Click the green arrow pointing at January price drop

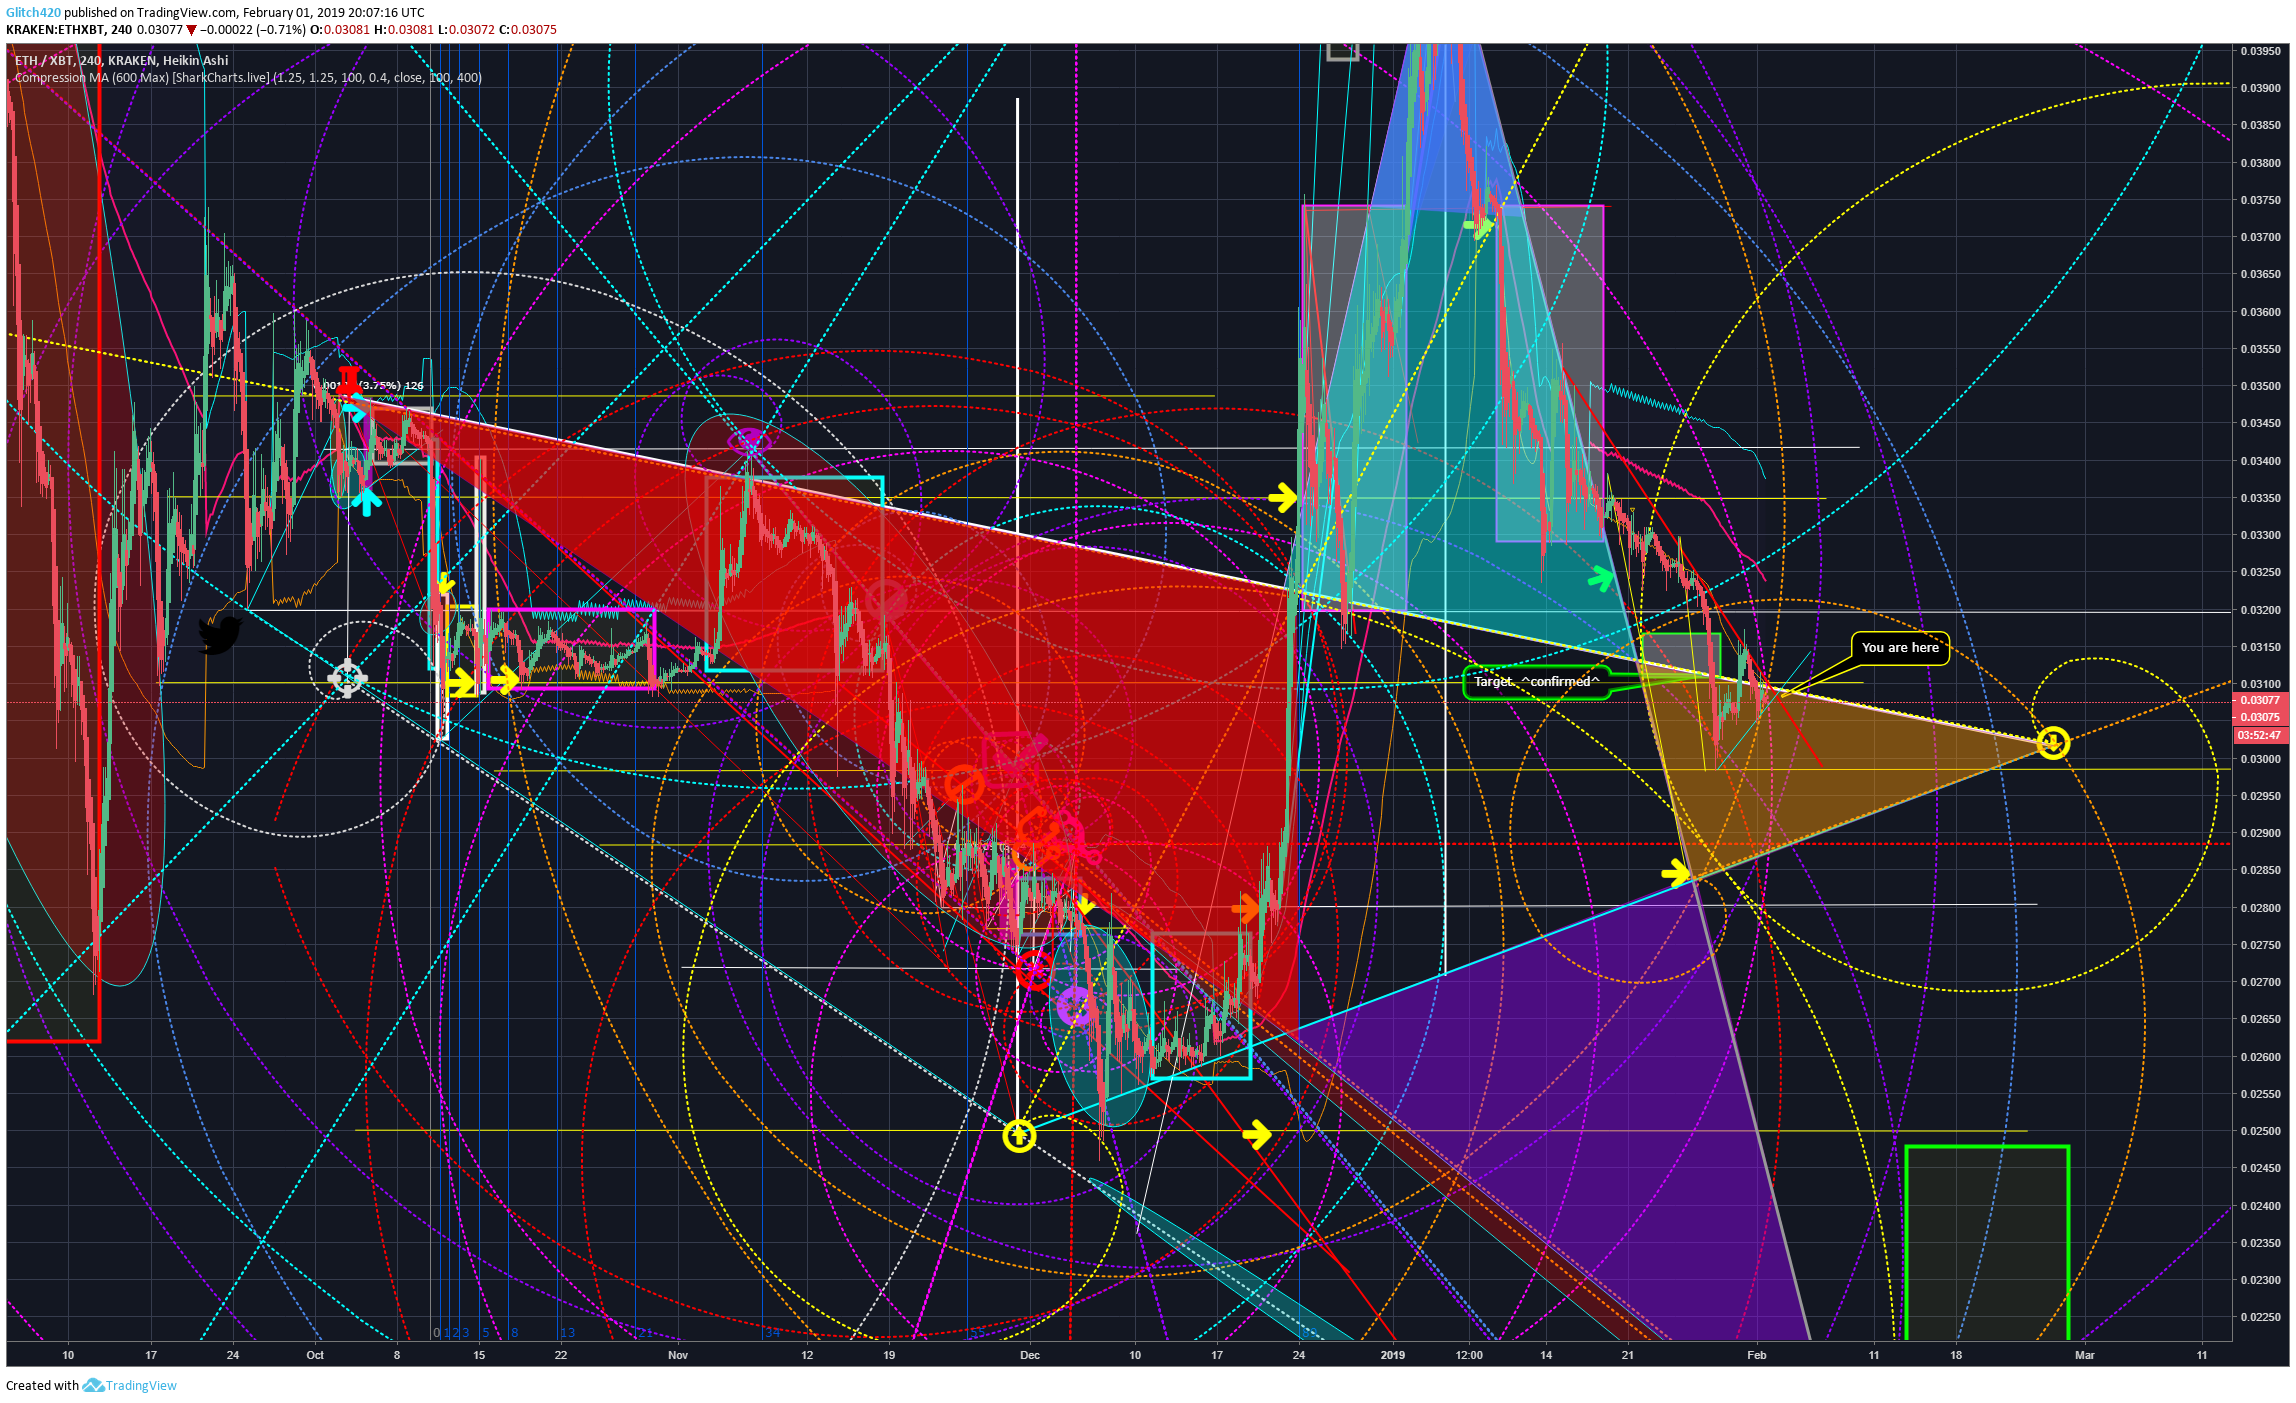(1601, 578)
